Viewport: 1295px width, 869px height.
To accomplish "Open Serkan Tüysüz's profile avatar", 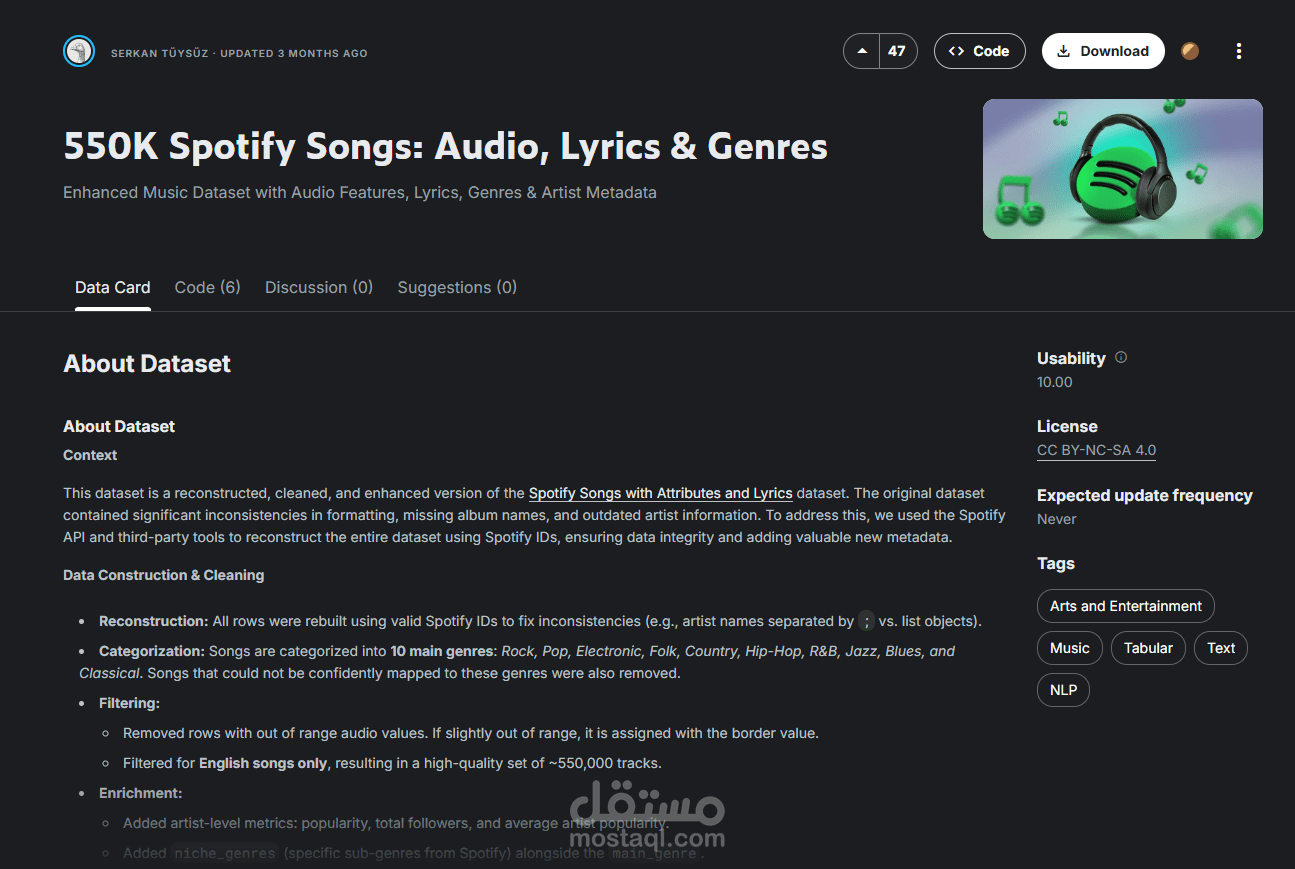I will (x=79, y=51).
